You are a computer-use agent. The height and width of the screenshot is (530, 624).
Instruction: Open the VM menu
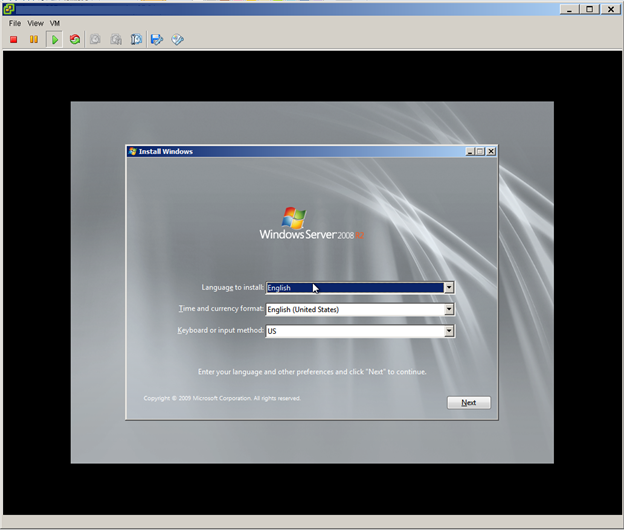coord(55,23)
